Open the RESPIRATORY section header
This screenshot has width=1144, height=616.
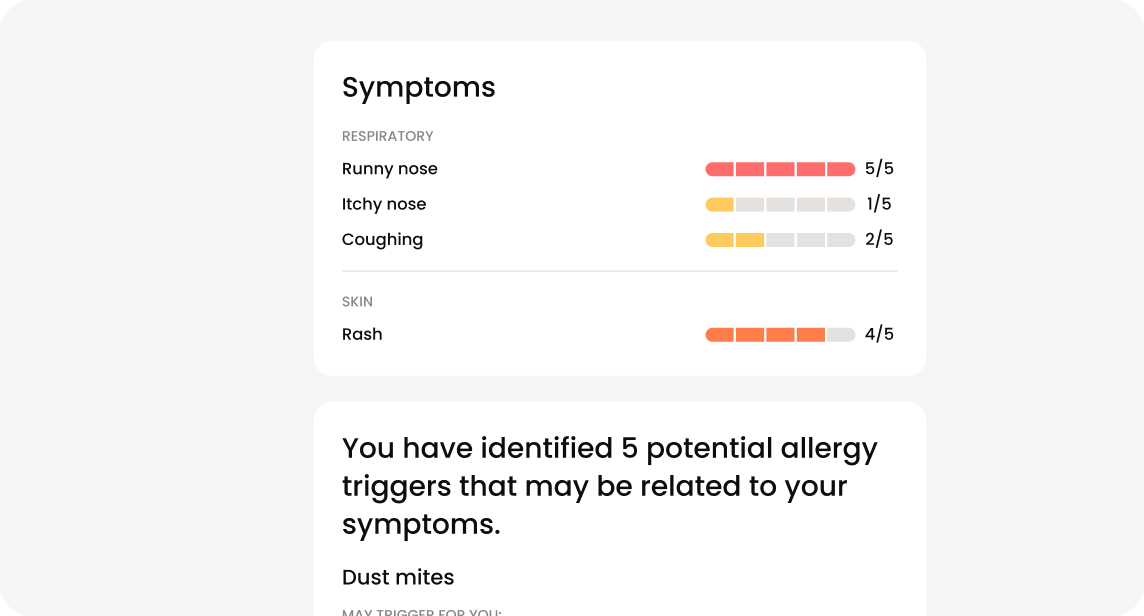pyautogui.click(x=388, y=136)
